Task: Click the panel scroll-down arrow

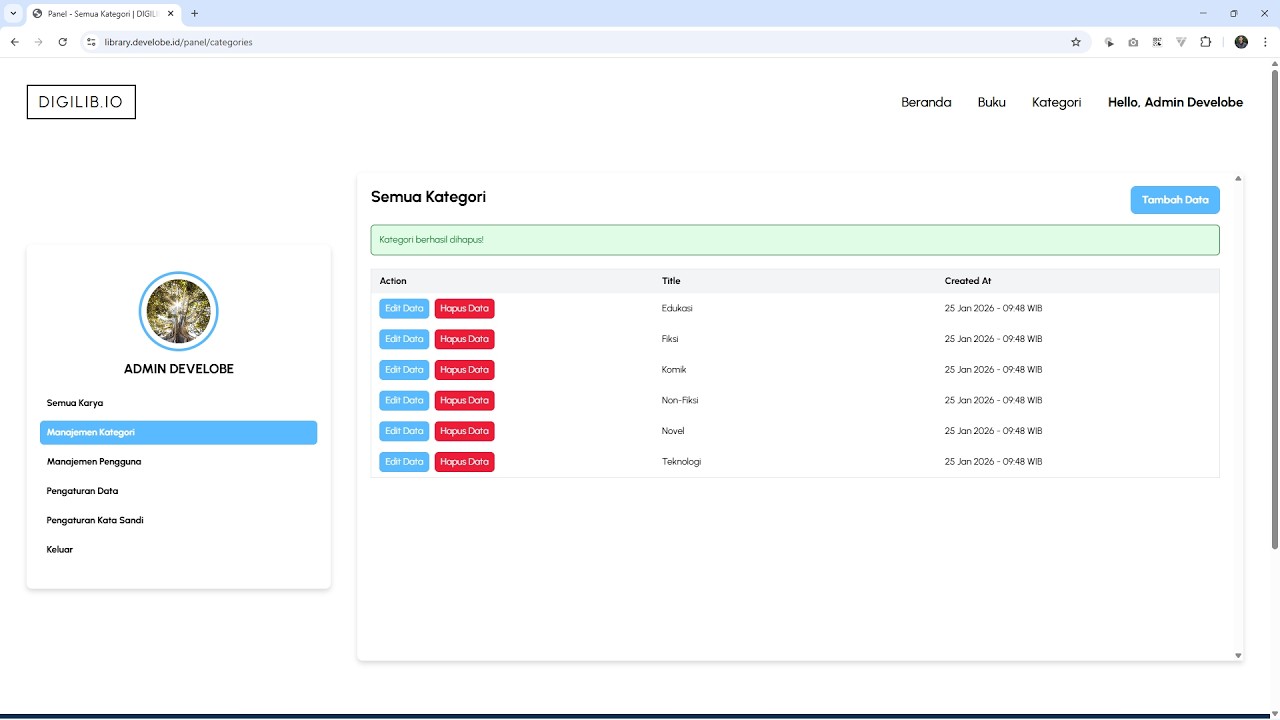Action: pos(1238,656)
